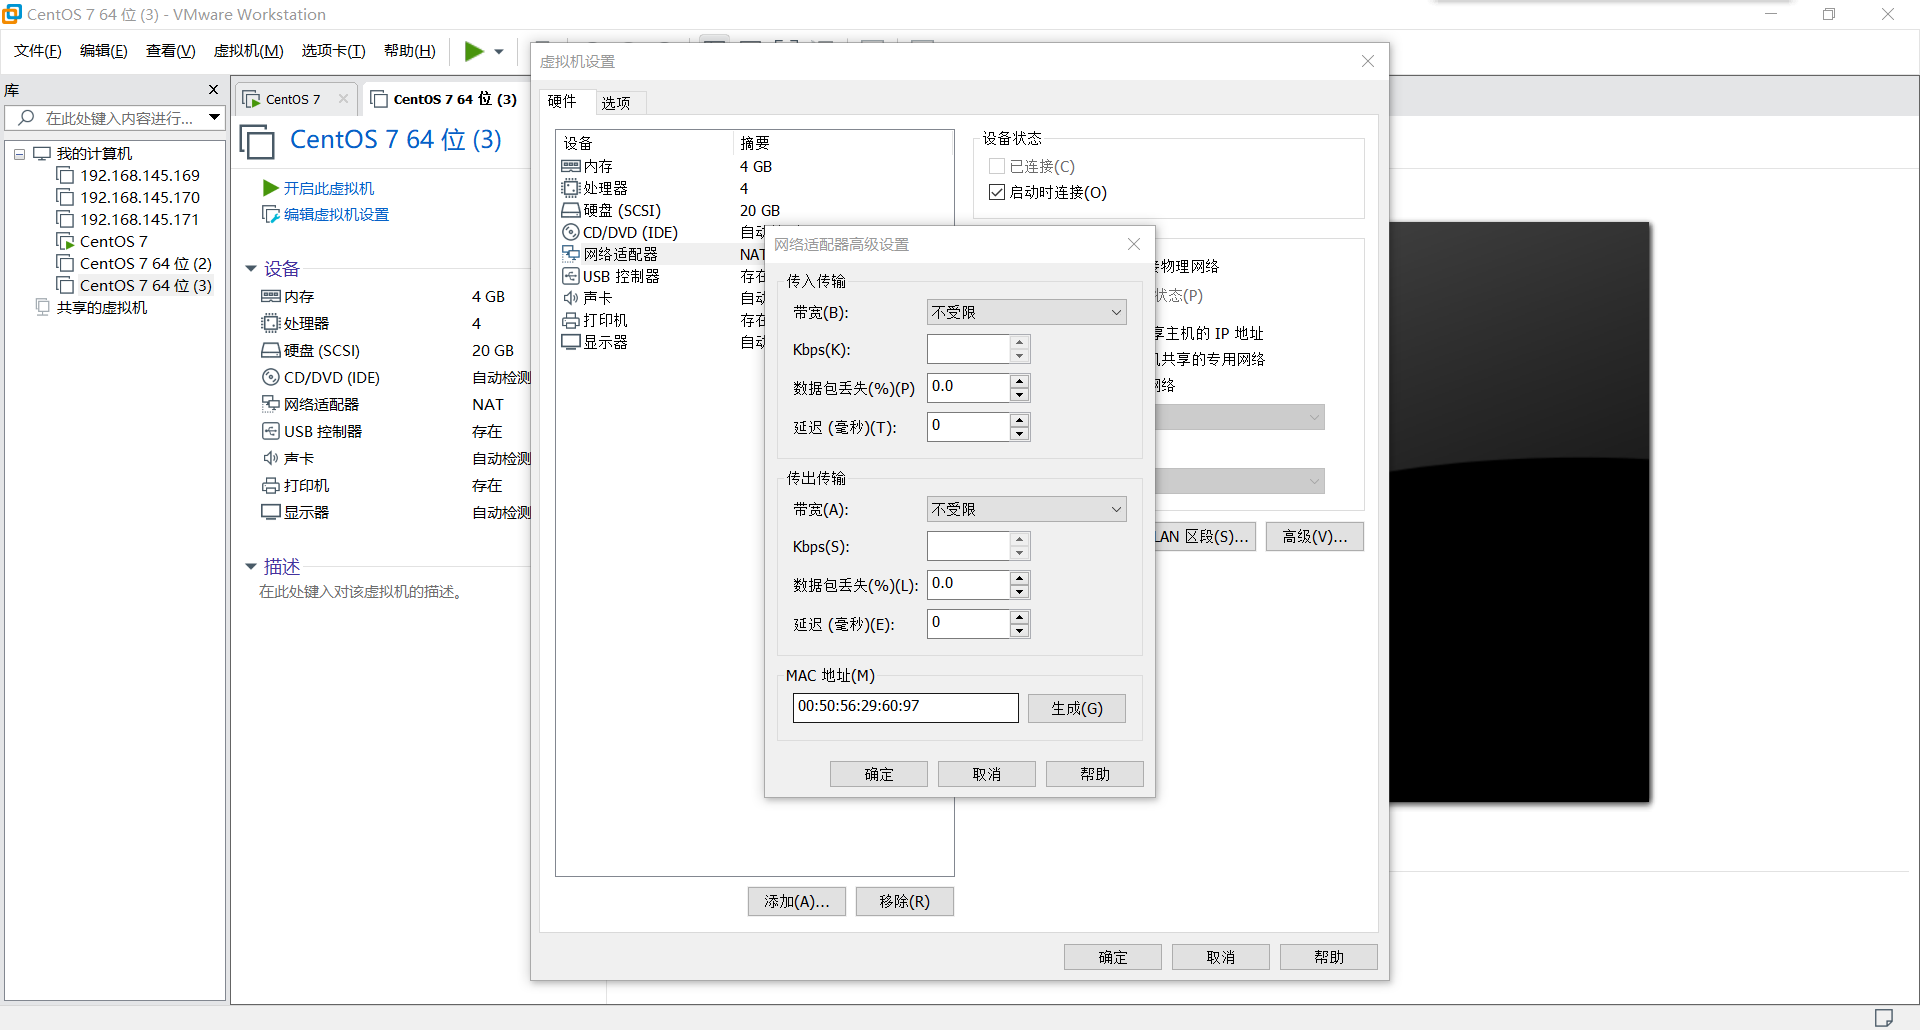Collapse the 设备 section in VM summary
This screenshot has width=1920, height=1030.
pyautogui.click(x=251, y=269)
